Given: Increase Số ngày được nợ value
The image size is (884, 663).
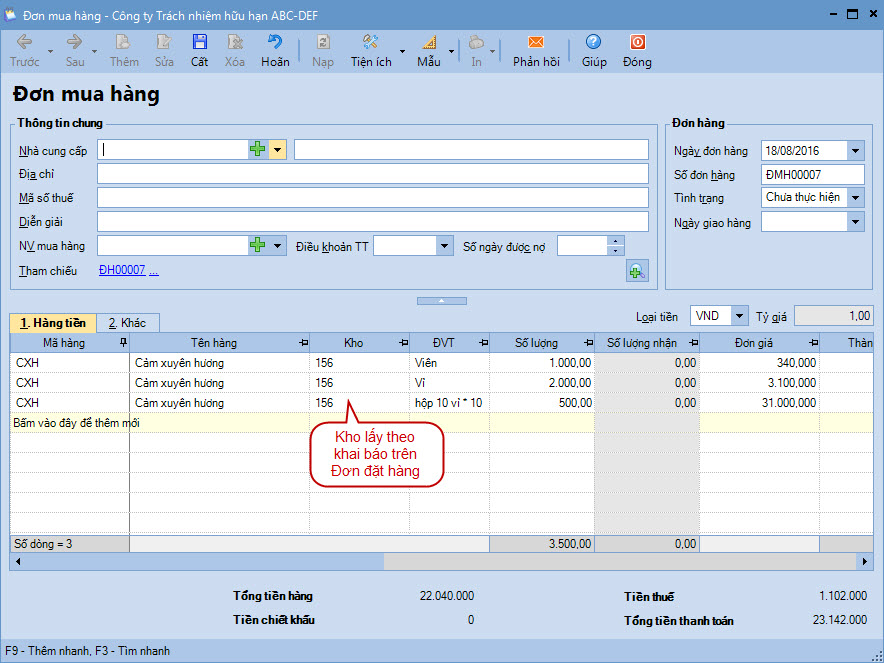Looking at the screenshot, I should click(616, 241).
